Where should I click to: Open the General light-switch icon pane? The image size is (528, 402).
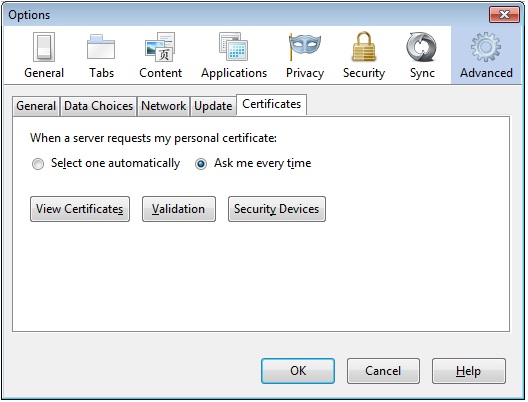(x=44, y=56)
